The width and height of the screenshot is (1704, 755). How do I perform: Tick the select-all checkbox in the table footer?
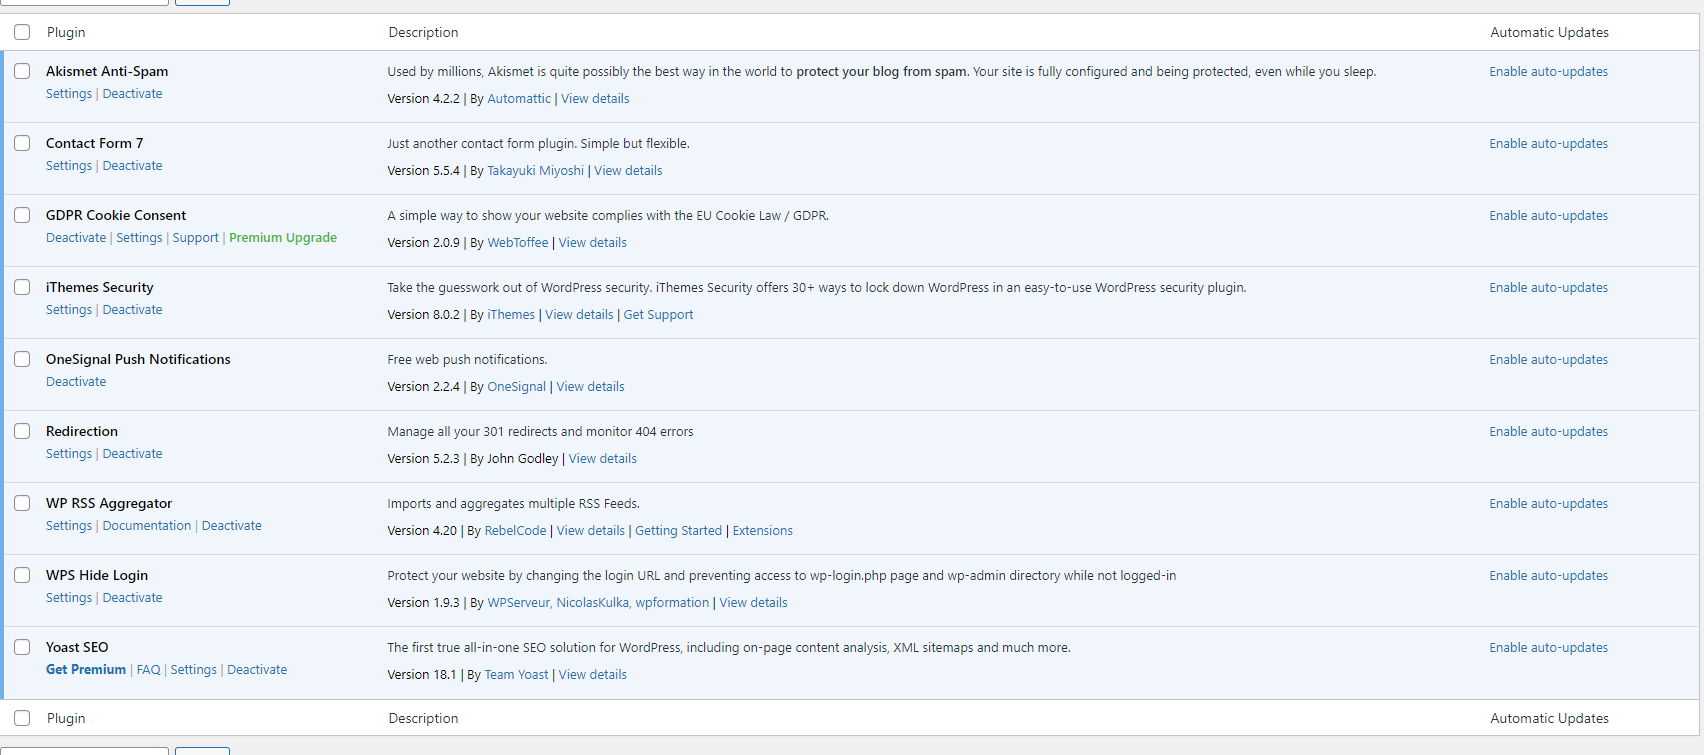22,718
